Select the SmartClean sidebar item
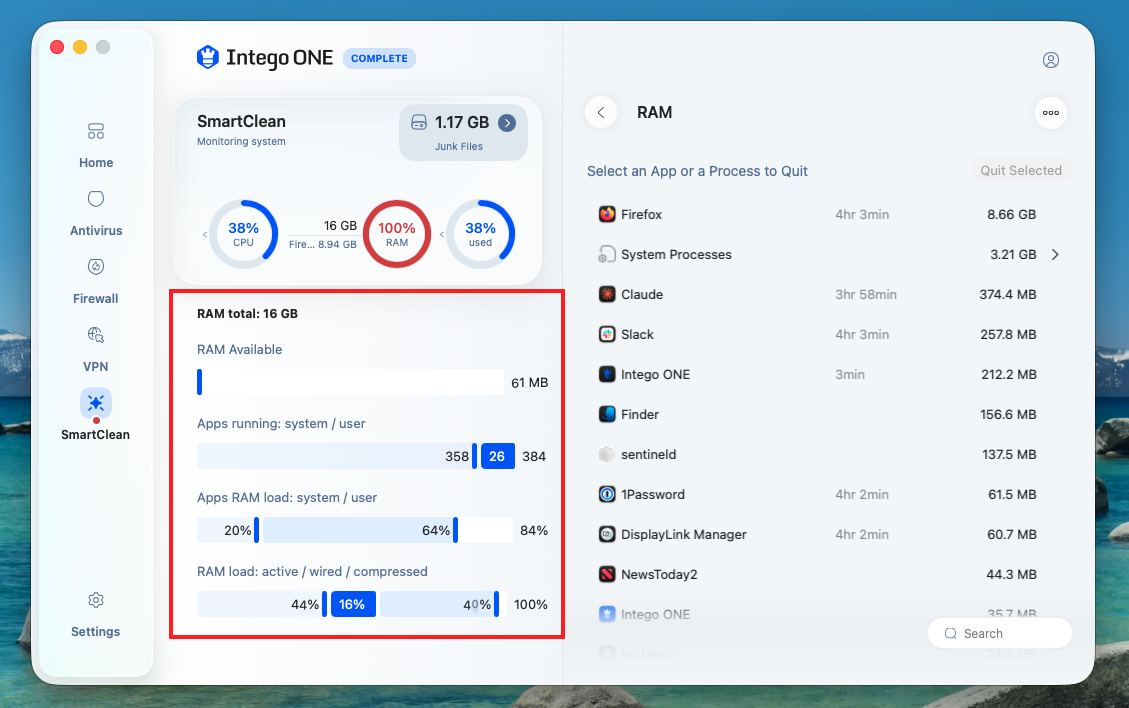 click(x=96, y=416)
